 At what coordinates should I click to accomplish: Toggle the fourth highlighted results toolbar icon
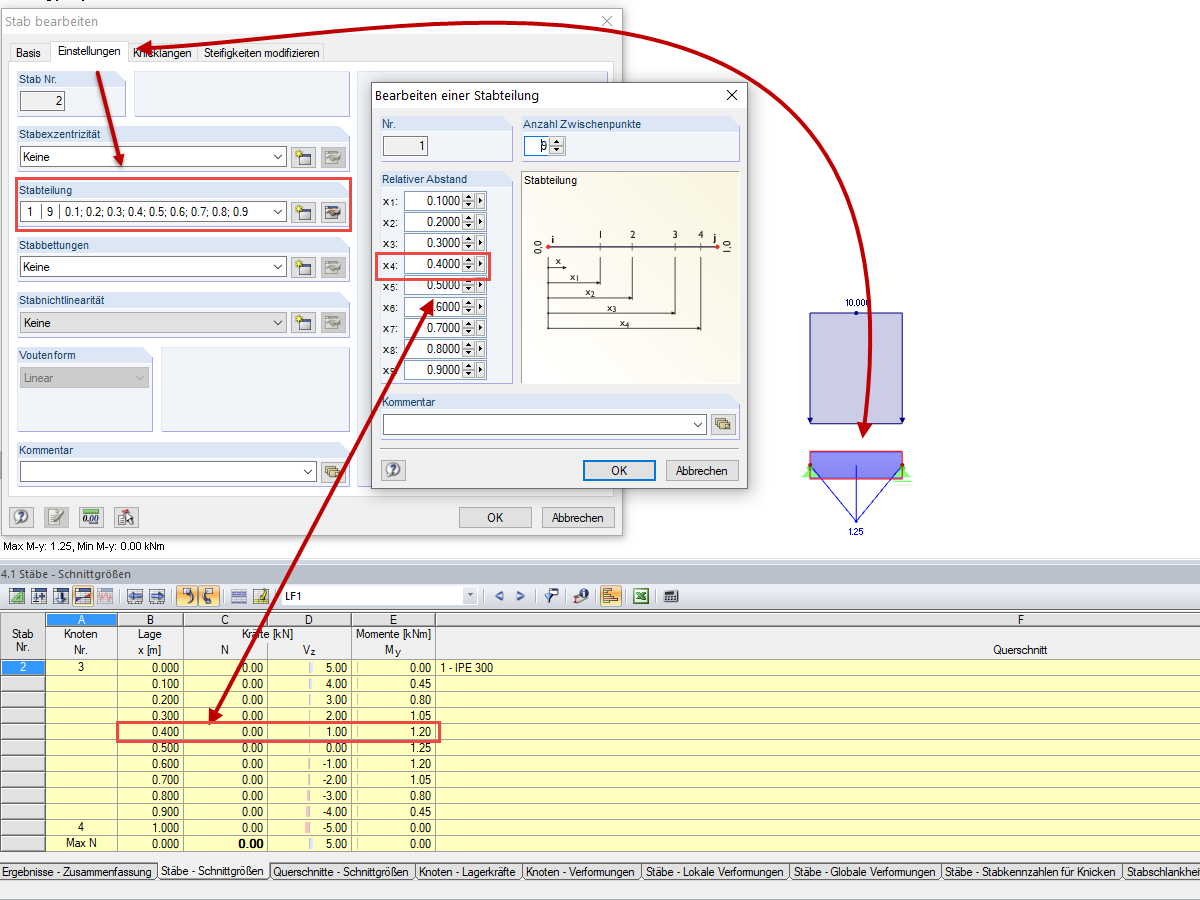(x=83, y=596)
